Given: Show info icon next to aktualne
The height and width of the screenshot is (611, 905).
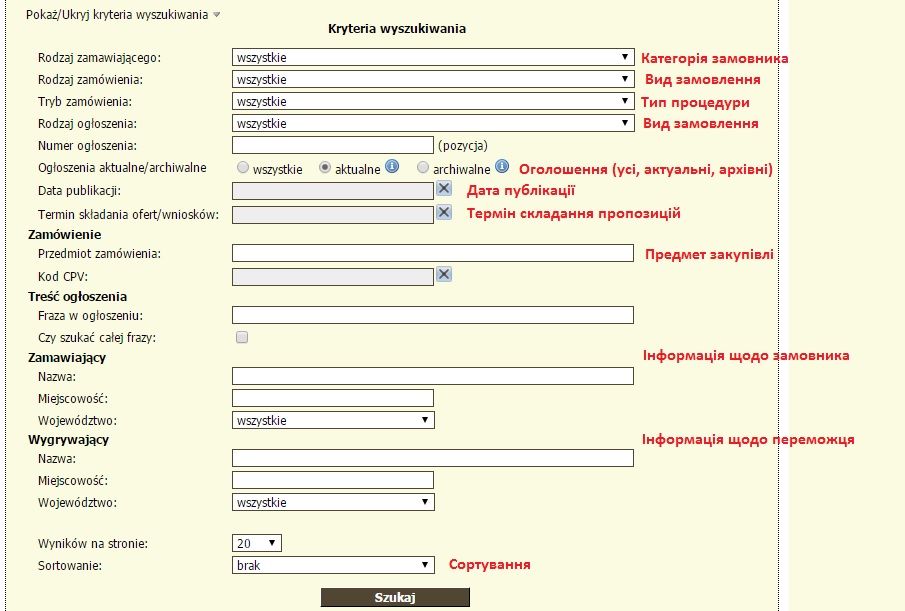Looking at the screenshot, I should [392, 167].
